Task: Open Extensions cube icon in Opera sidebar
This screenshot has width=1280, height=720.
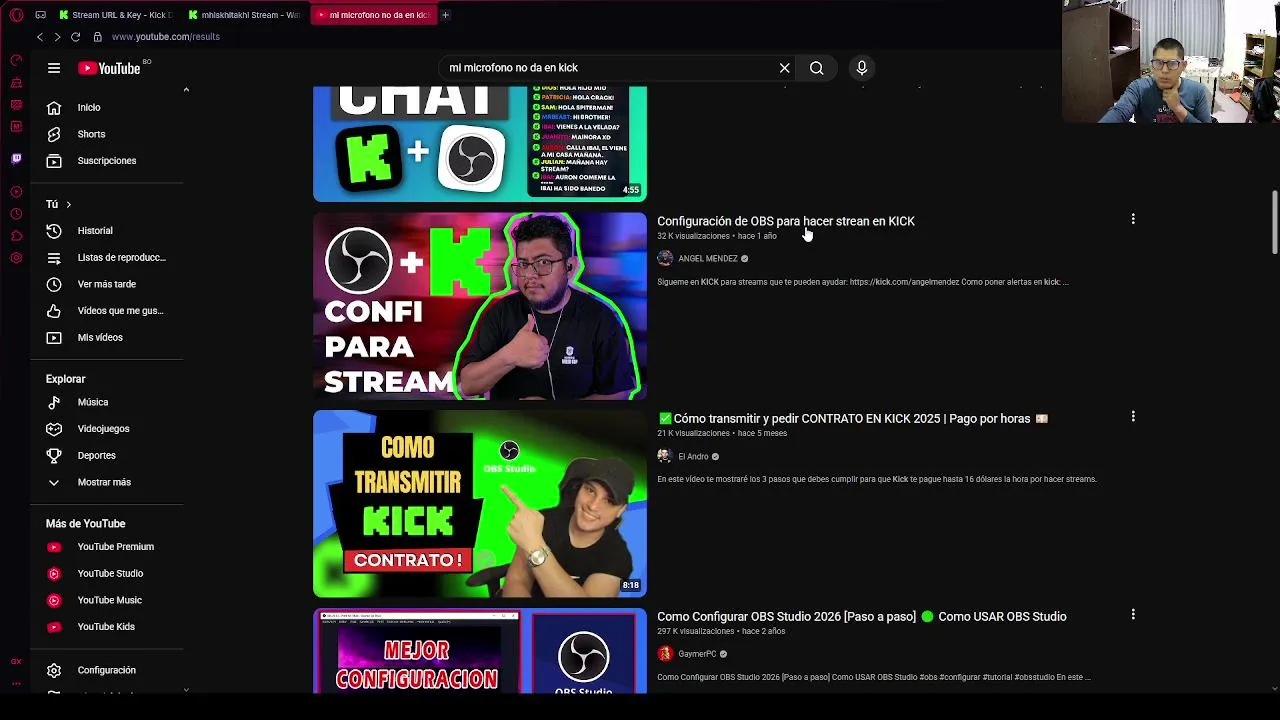Action: tap(16, 236)
